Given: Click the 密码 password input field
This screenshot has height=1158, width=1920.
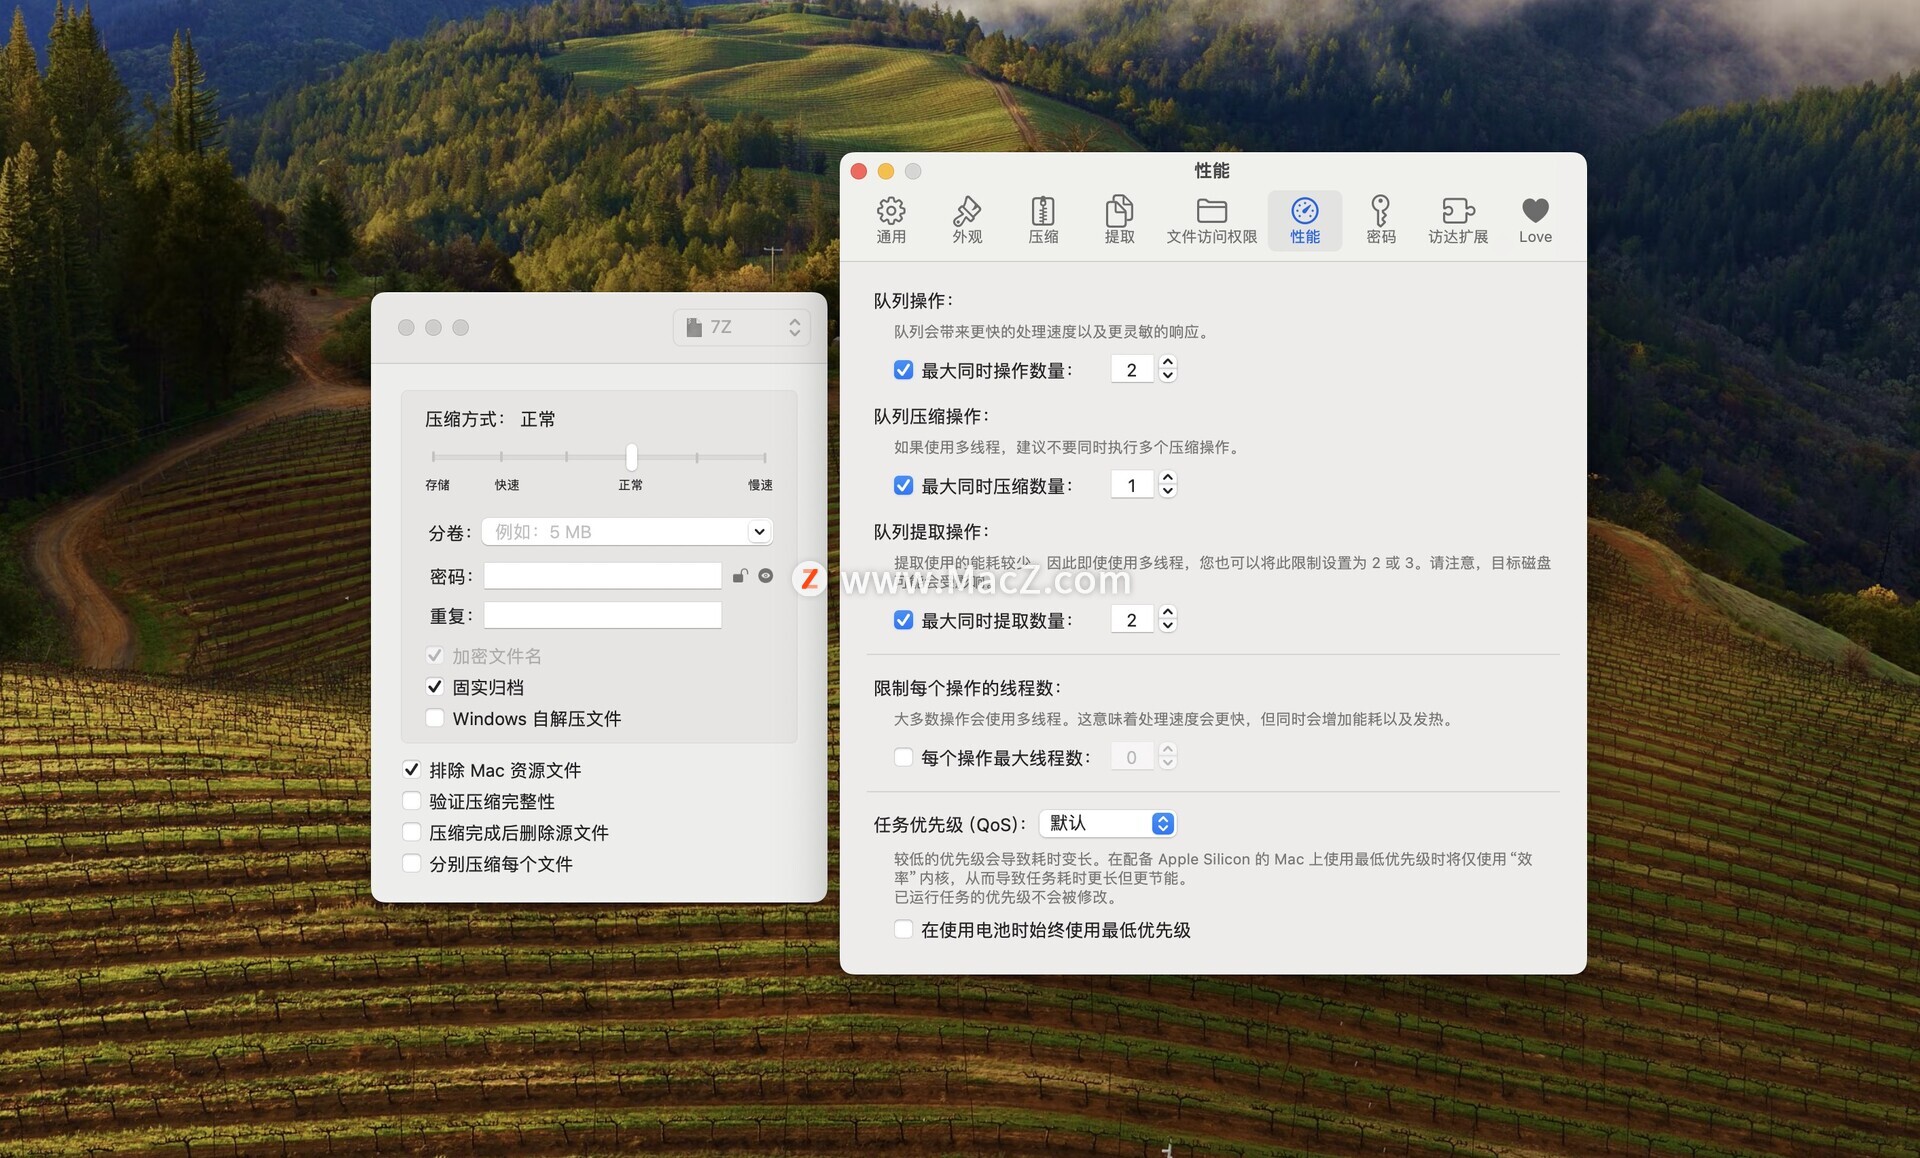Looking at the screenshot, I should (x=603, y=576).
